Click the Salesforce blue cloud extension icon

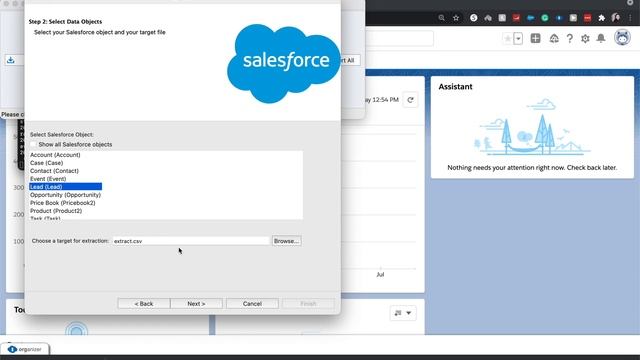530,18
